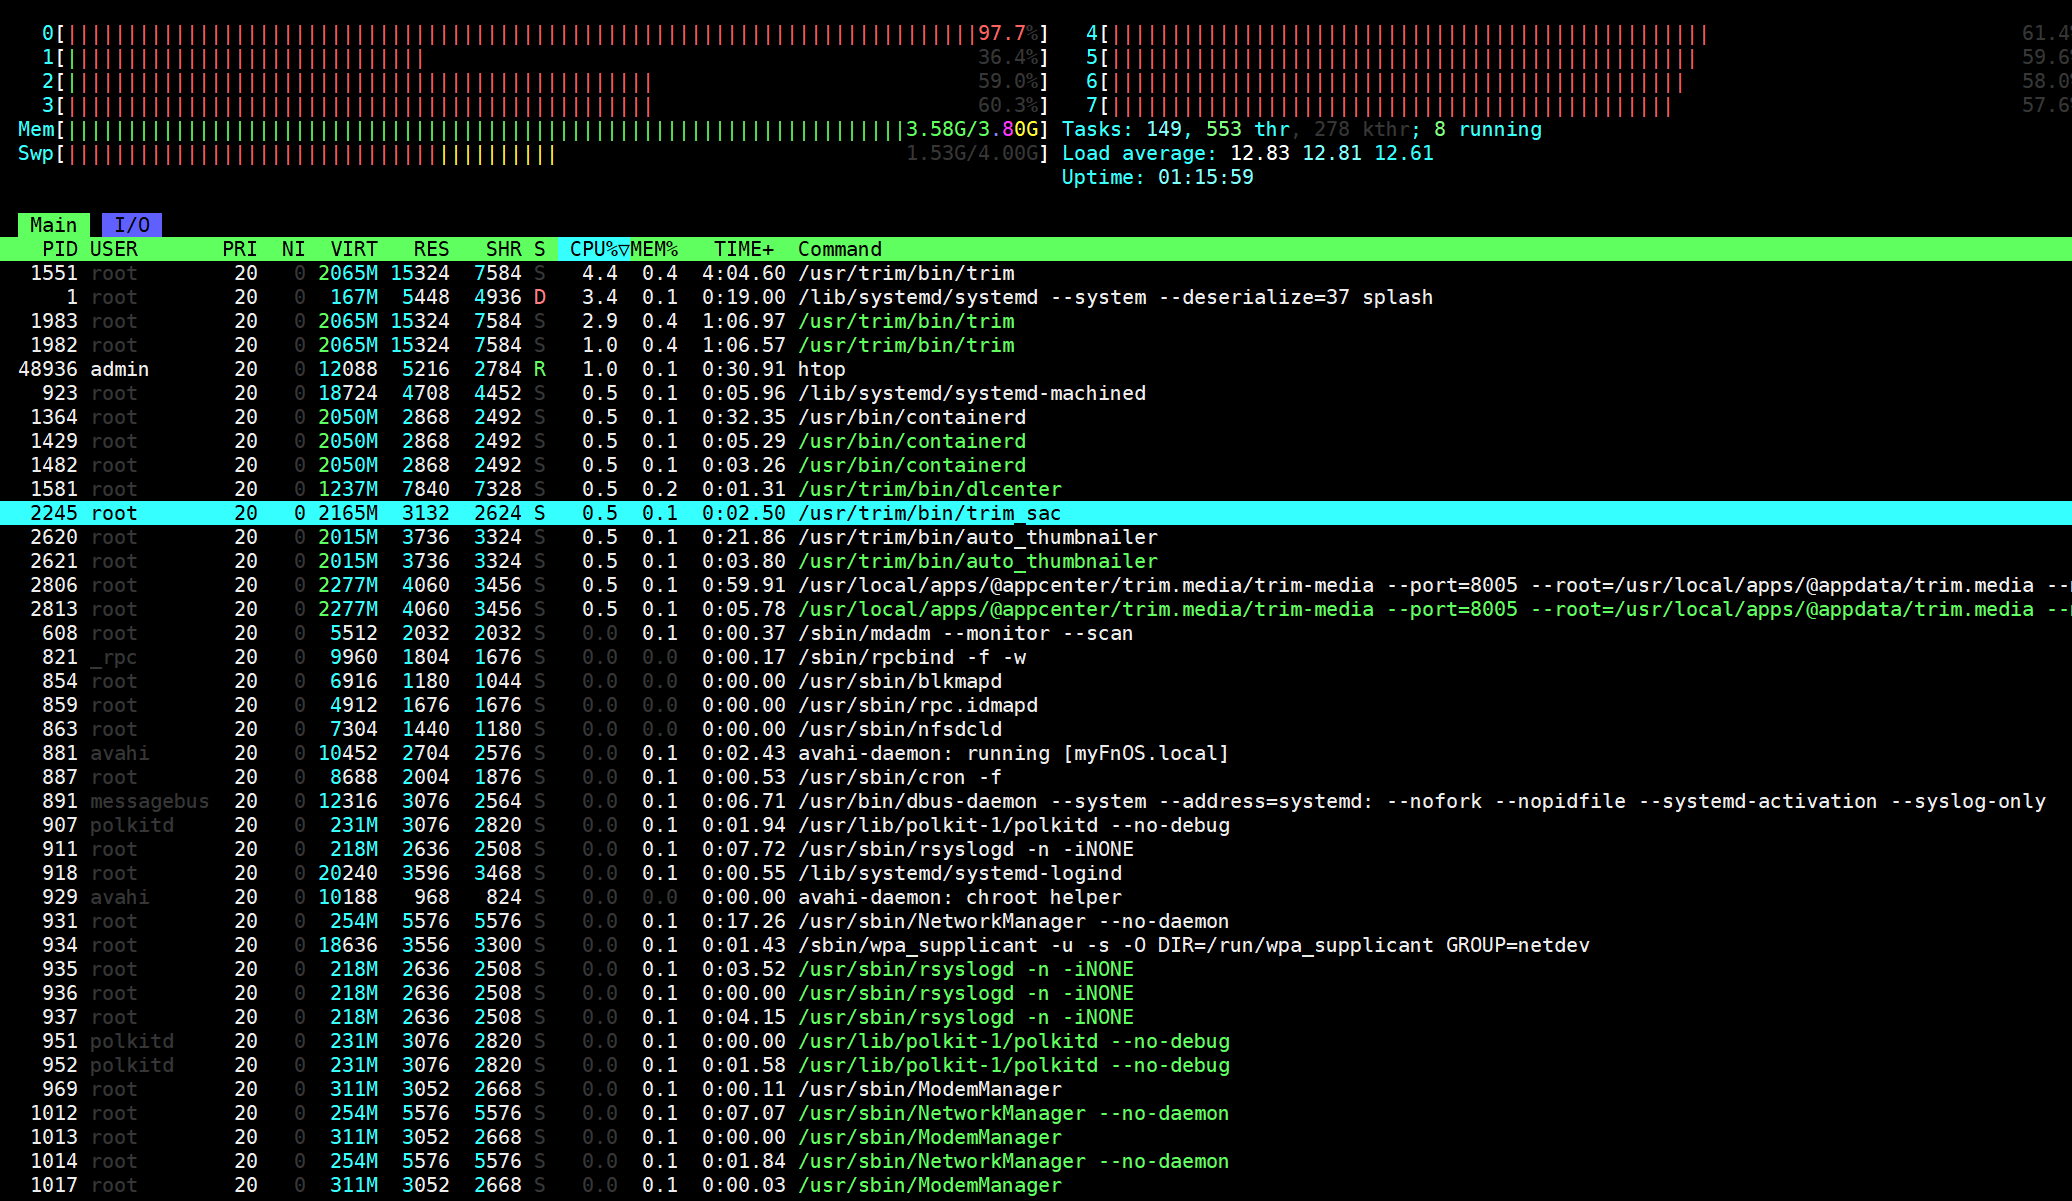Click the VIRT column header
Screen dimensions: 2072x1201
pyautogui.click(x=354, y=249)
